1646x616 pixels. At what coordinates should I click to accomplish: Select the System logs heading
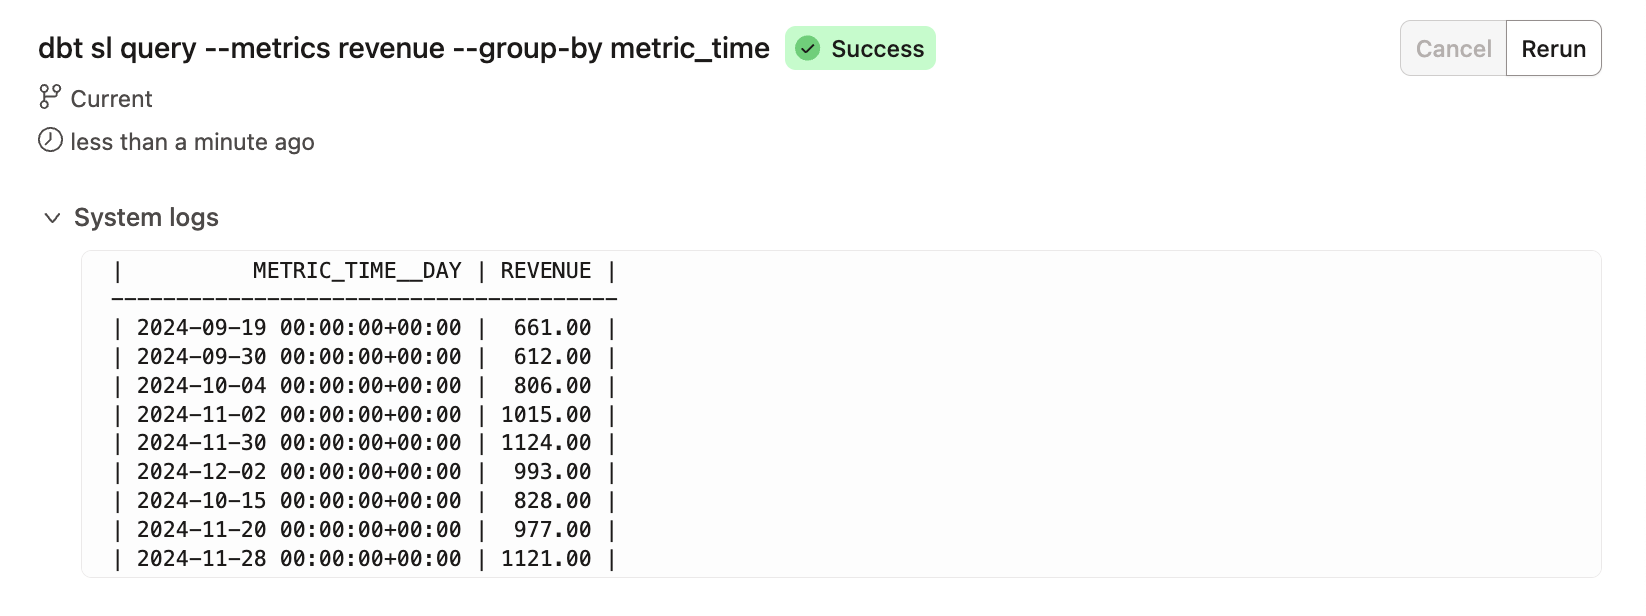[146, 217]
